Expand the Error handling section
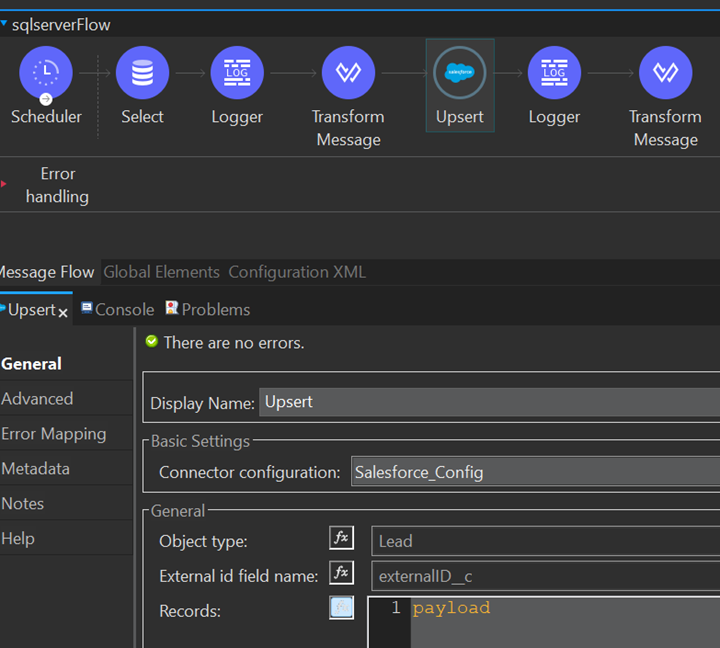720x648 pixels. pyautogui.click(x=4, y=184)
